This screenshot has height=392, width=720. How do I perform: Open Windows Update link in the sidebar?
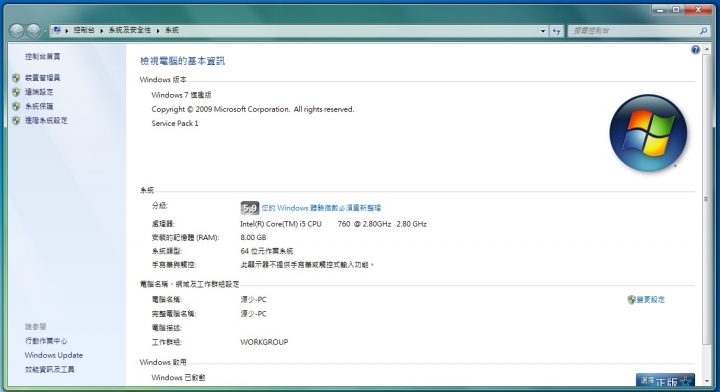click(x=54, y=355)
